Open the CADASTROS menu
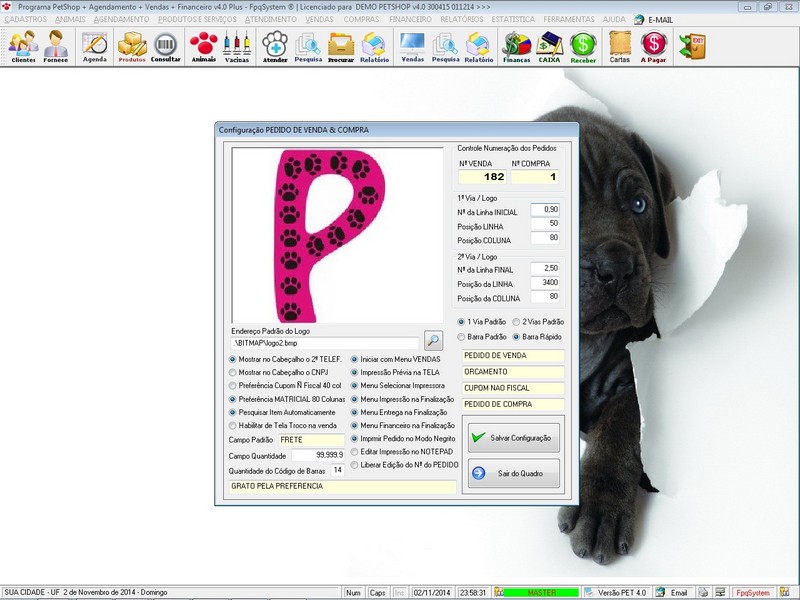The height and width of the screenshot is (600, 800). click(x=26, y=18)
